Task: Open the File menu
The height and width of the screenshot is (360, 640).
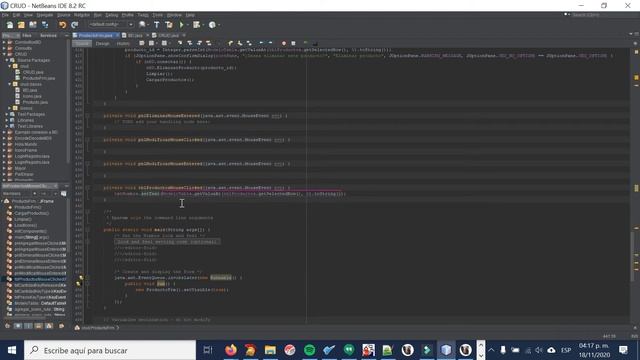Action: (x=5, y=15)
